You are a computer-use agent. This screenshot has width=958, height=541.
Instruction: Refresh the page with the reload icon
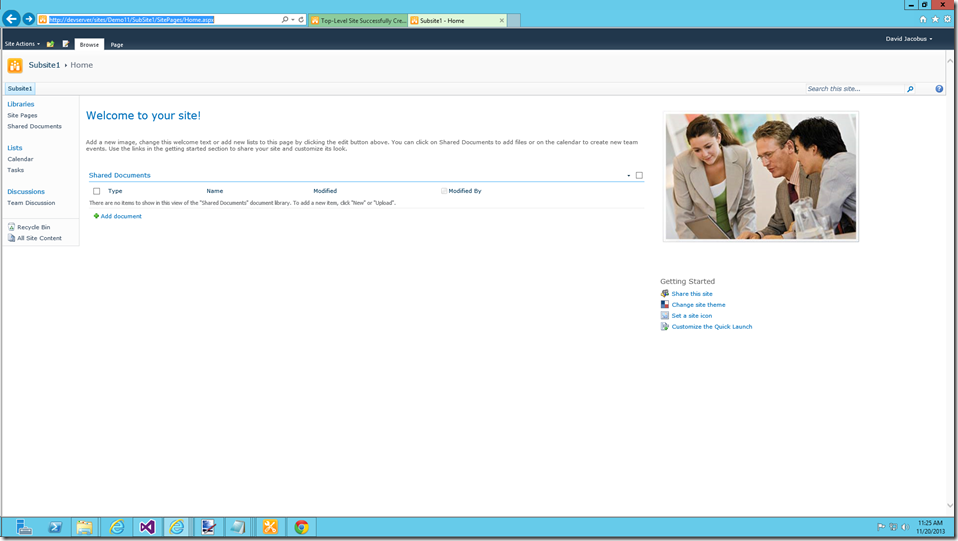(x=301, y=20)
